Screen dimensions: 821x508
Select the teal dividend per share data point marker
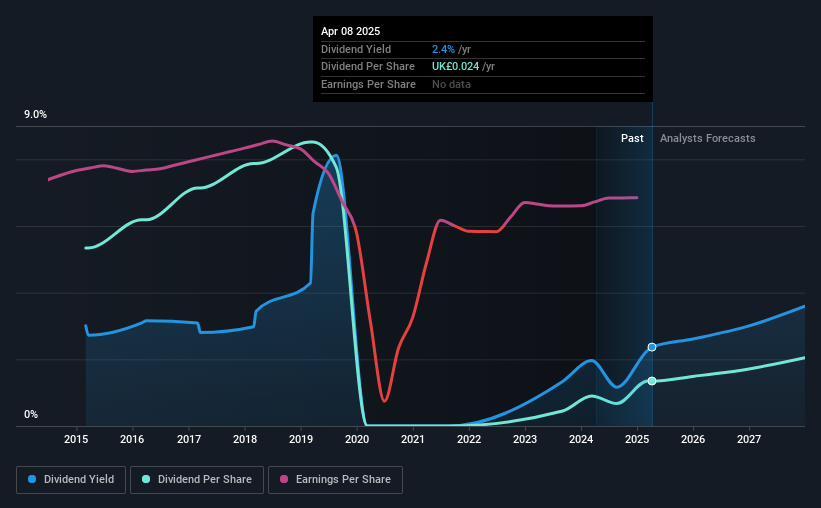coord(652,381)
